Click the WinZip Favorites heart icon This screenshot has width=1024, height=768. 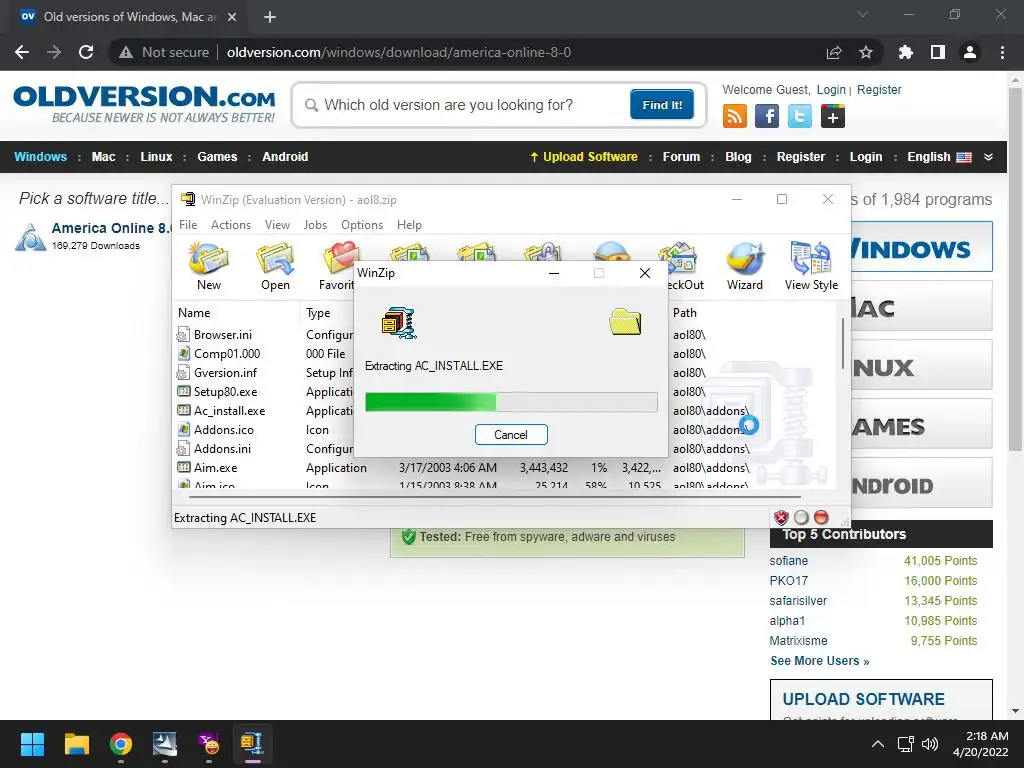click(x=338, y=266)
